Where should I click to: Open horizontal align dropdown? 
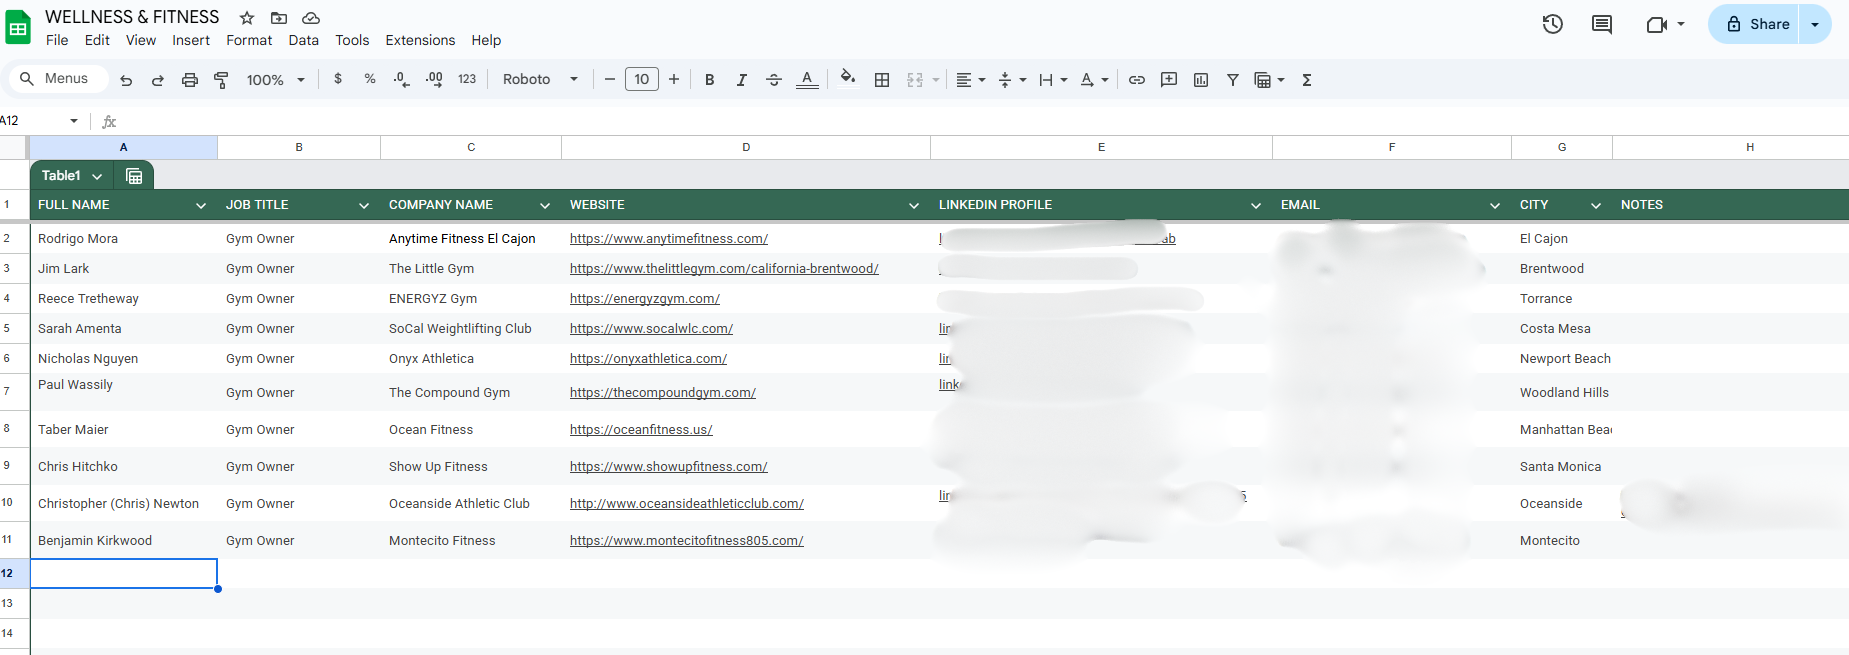[x=970, y=80]
